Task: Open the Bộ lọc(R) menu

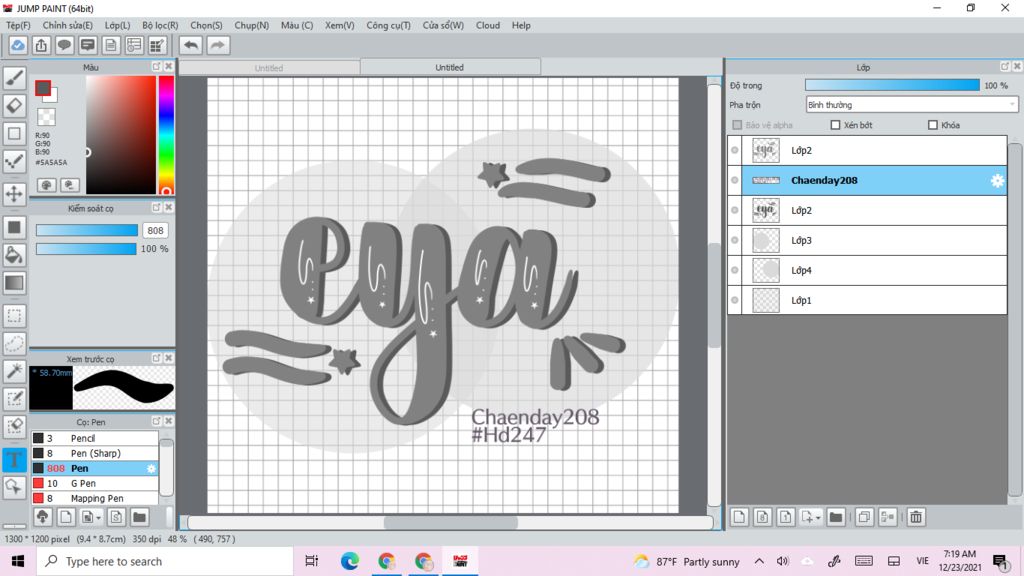Action: point(160,25)
